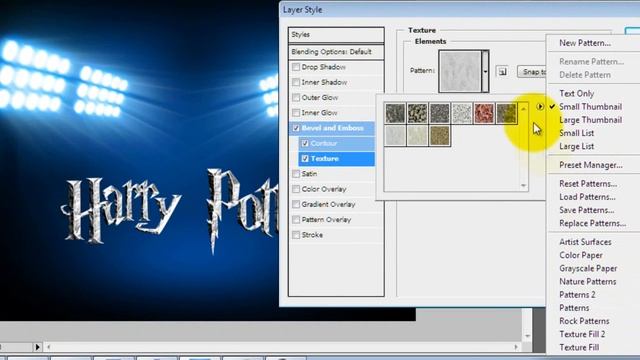Enable the Stroke checkbox
Screen dimensions: 640x360
click(296, 235)
